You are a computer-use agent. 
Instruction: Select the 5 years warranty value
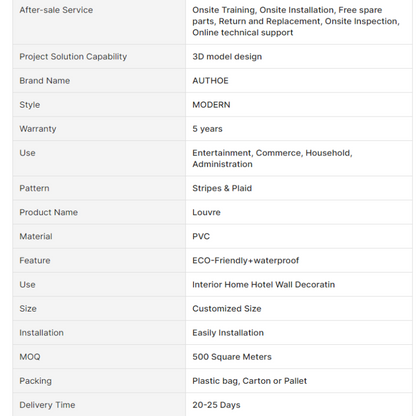207,129
